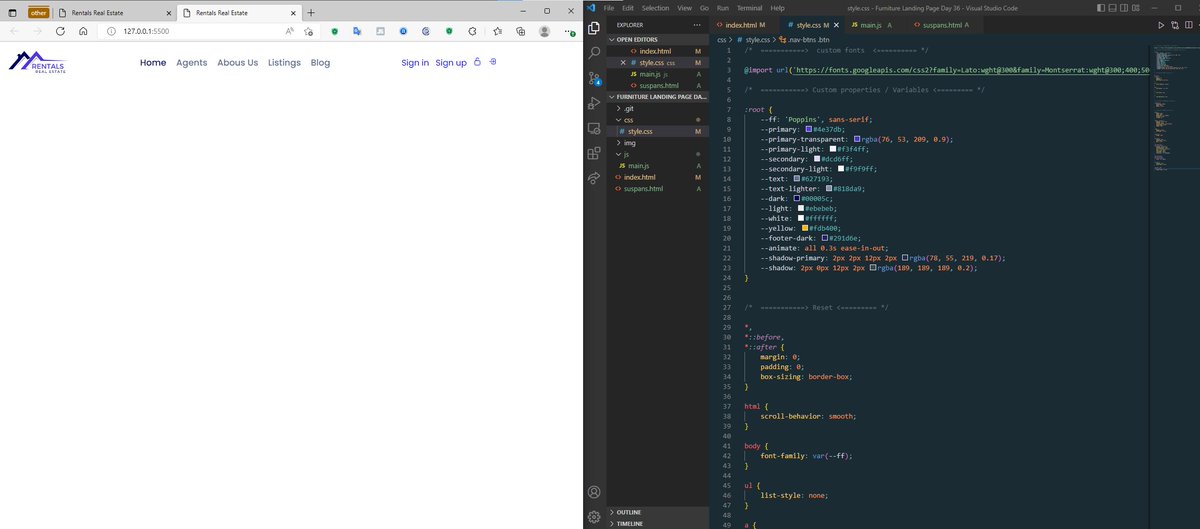Click Agents link on Rentals website

[x=191, y=63]
